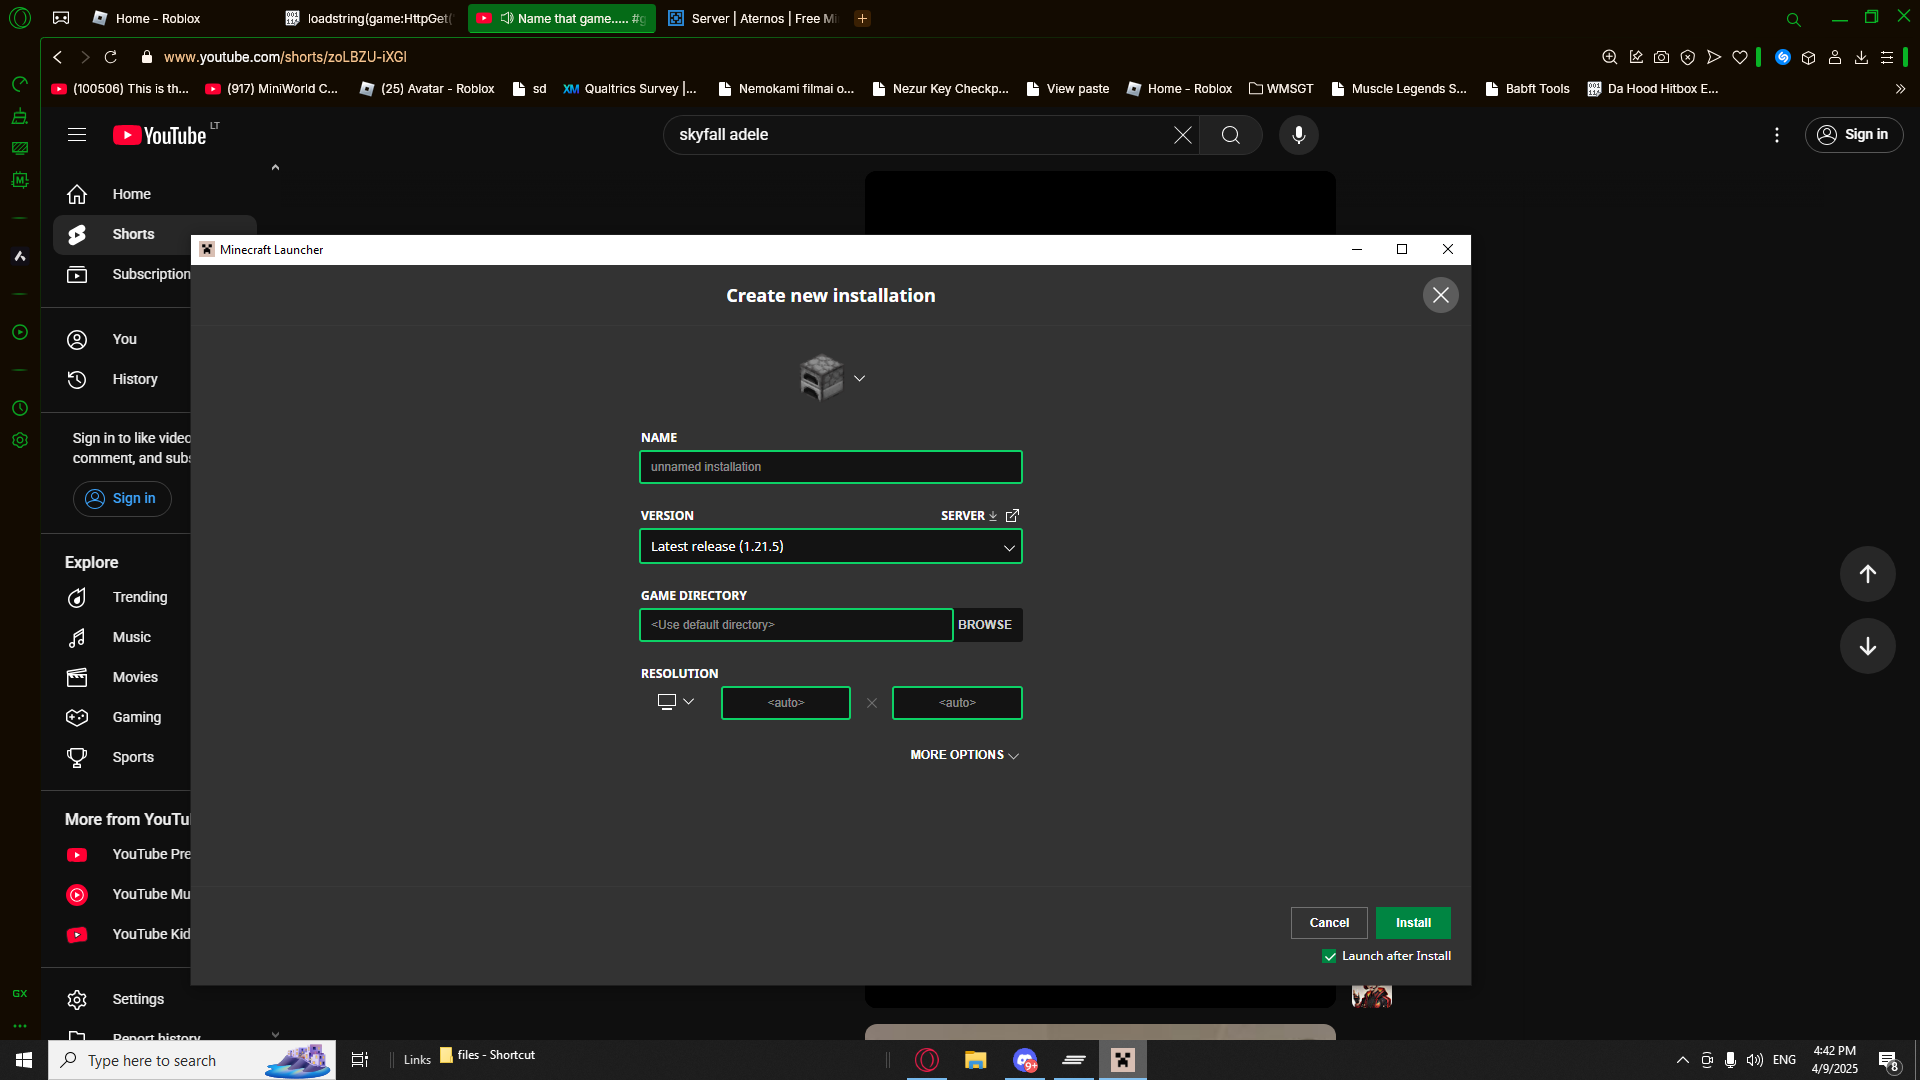Click the YouTube search magnifier button

(x=1230, y=135)
